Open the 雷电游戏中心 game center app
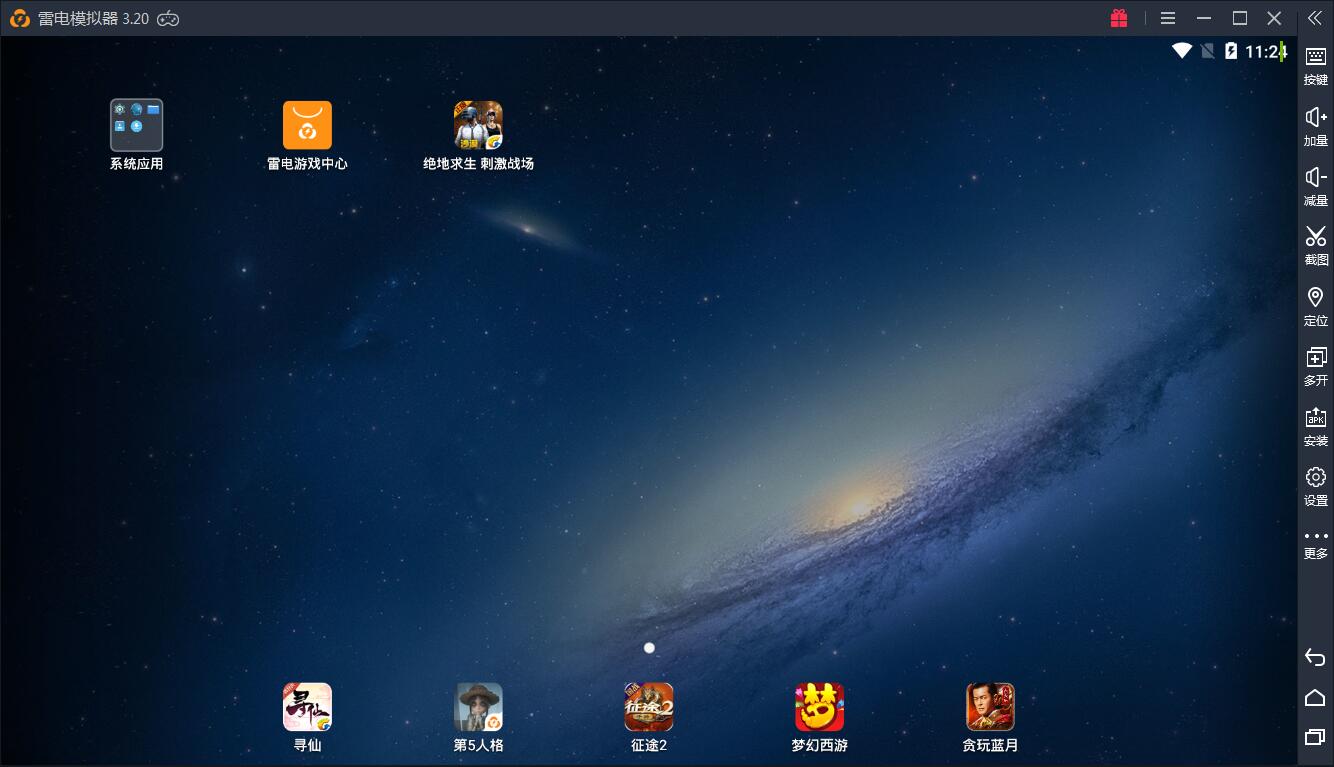 point(307,124)
